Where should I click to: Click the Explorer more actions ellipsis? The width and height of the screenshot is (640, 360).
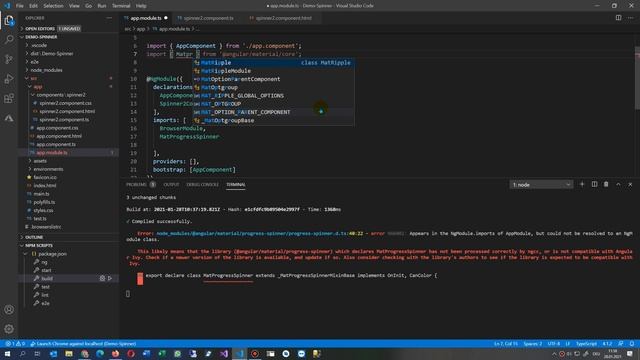[x=109, y=18]
